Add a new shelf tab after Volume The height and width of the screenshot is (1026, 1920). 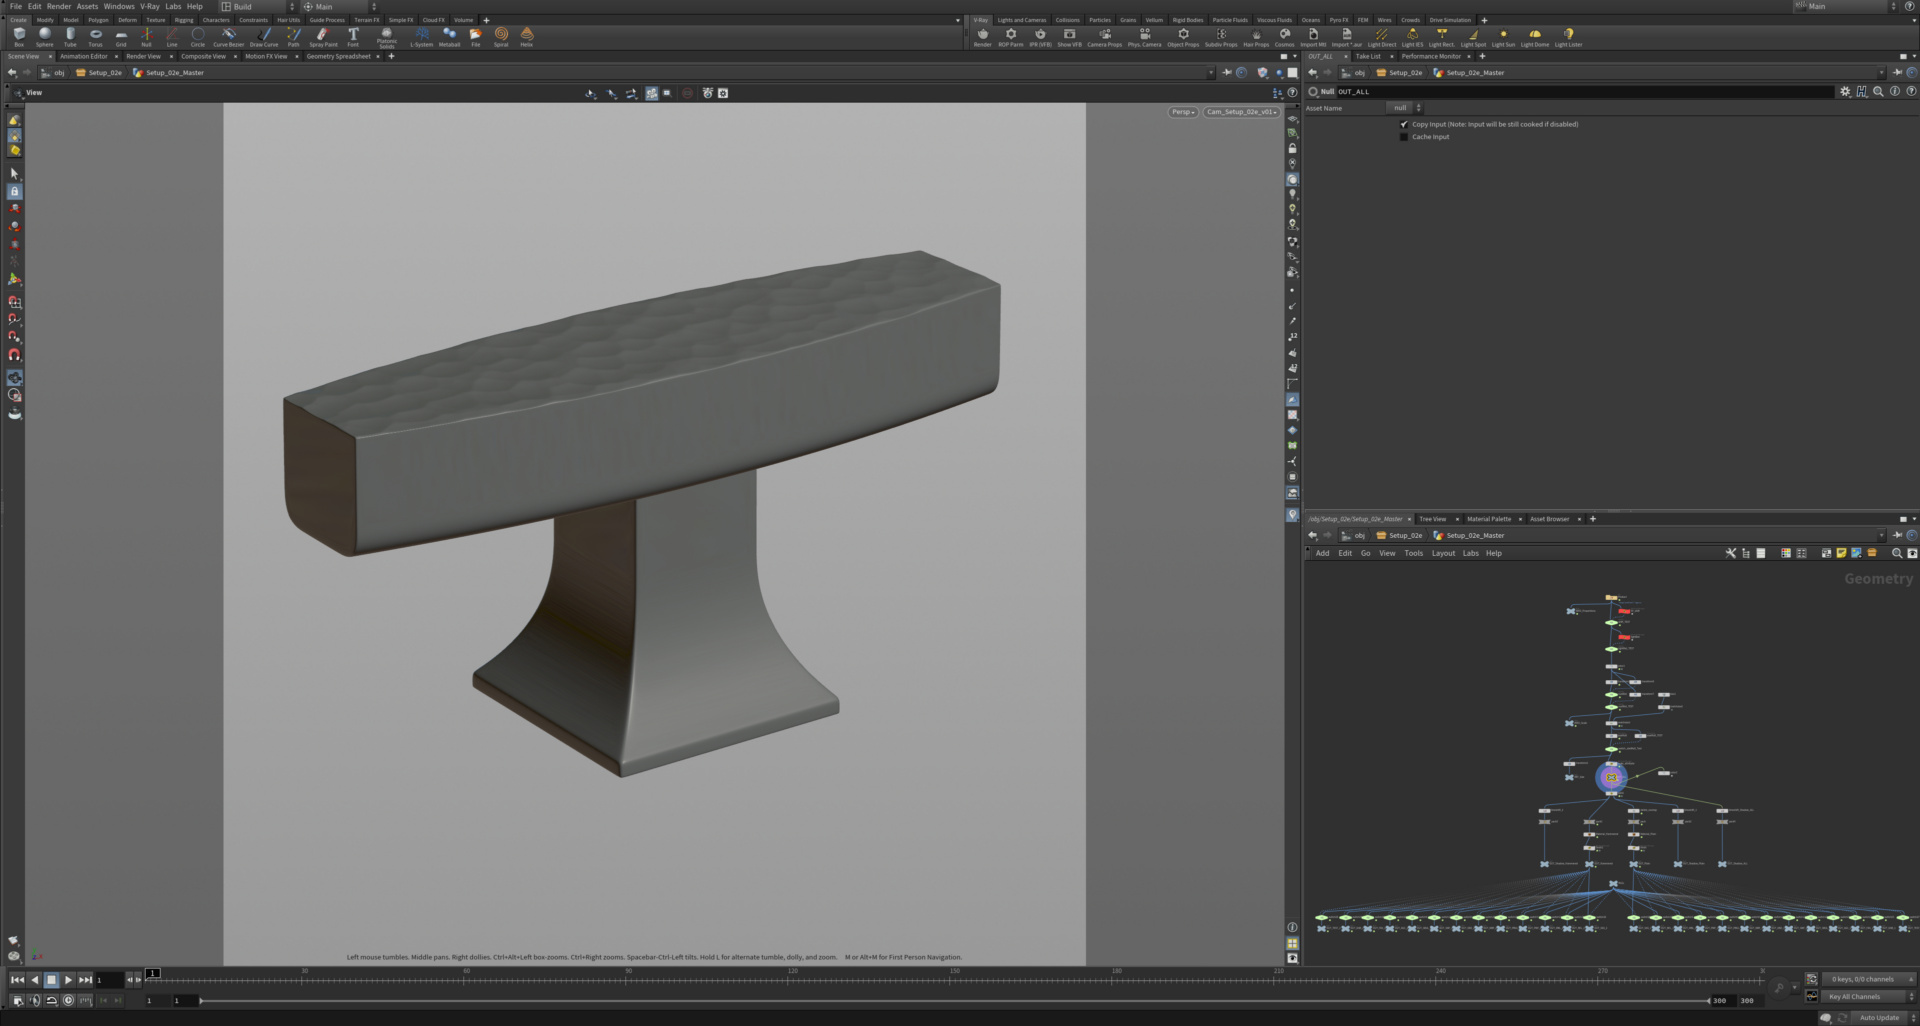point(486,20)
